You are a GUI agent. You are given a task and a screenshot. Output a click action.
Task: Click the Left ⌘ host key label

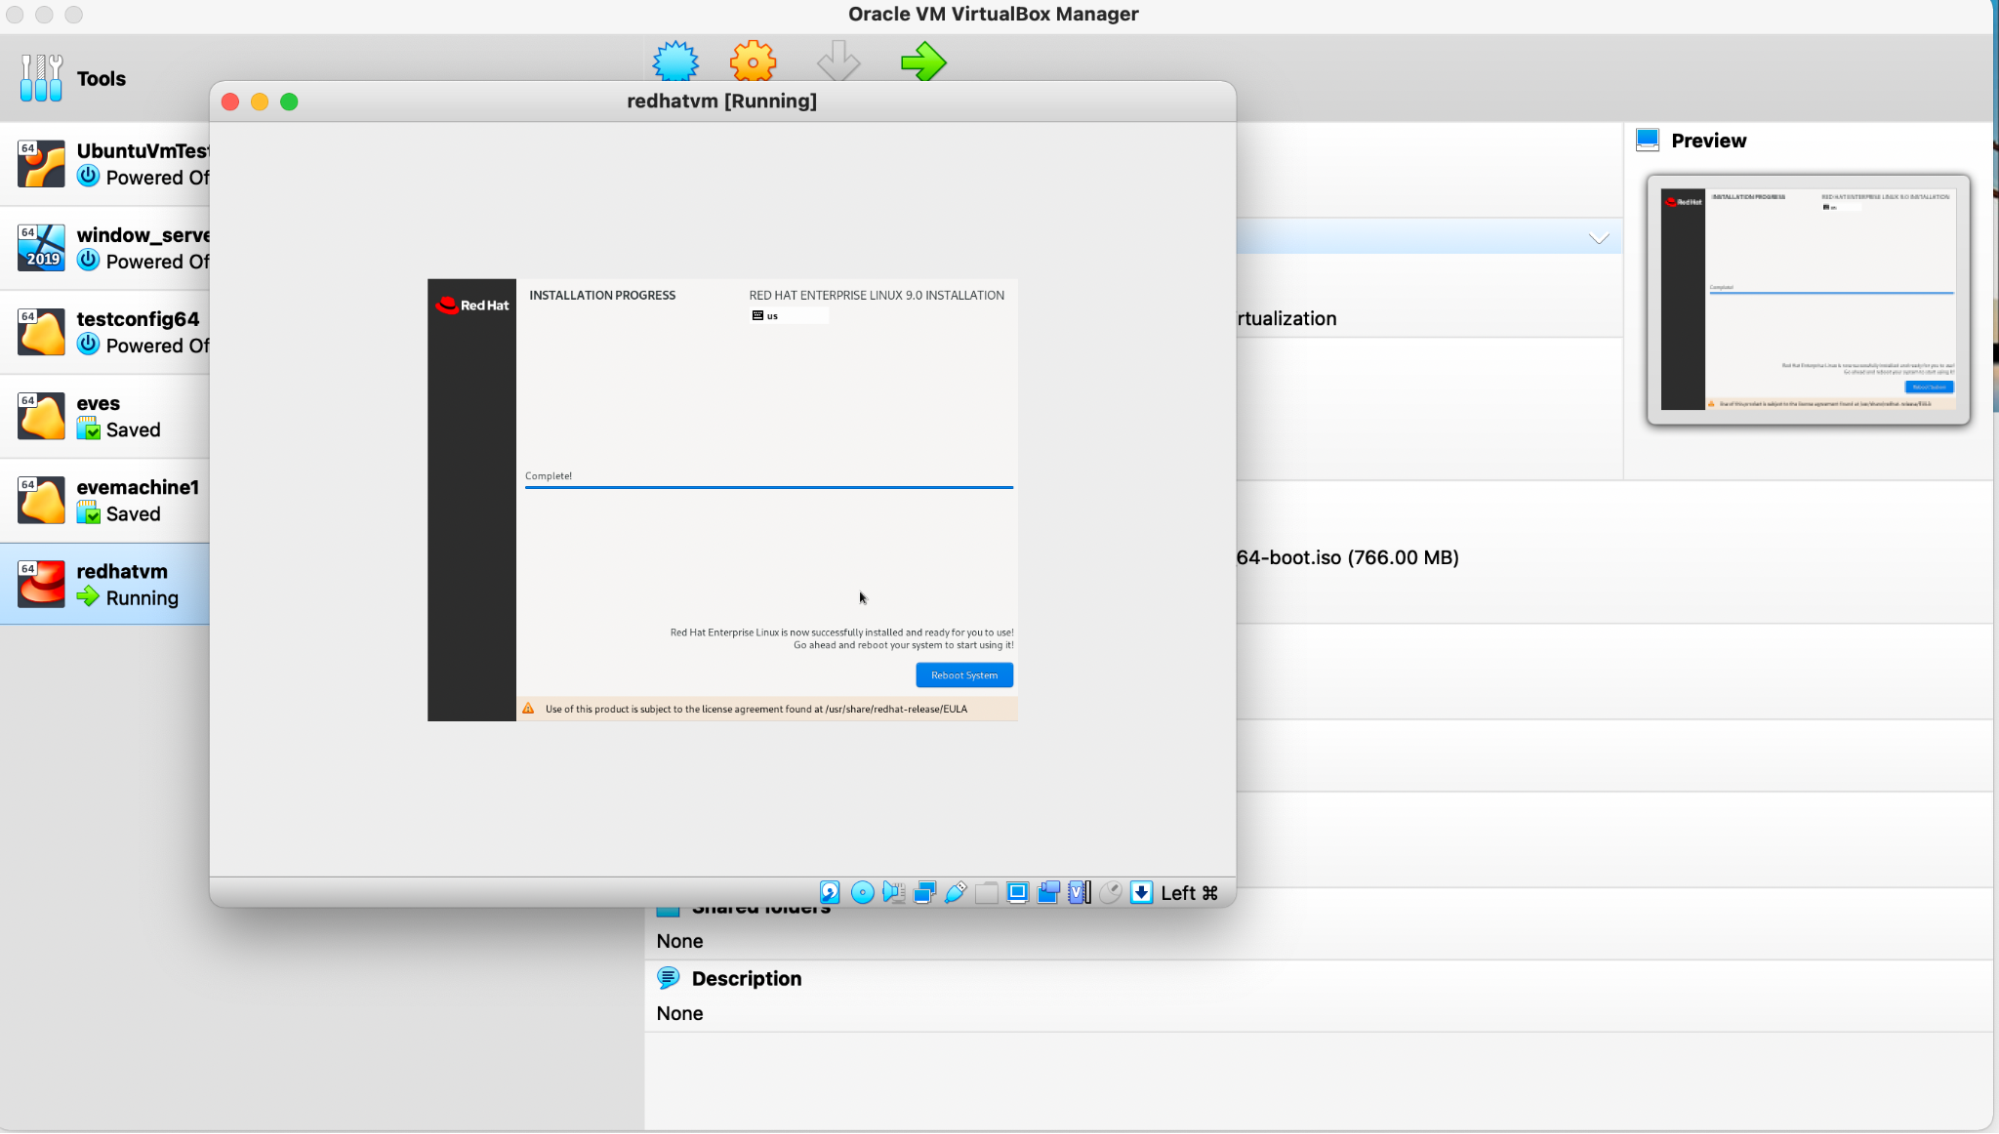(x=1189, y=892)
